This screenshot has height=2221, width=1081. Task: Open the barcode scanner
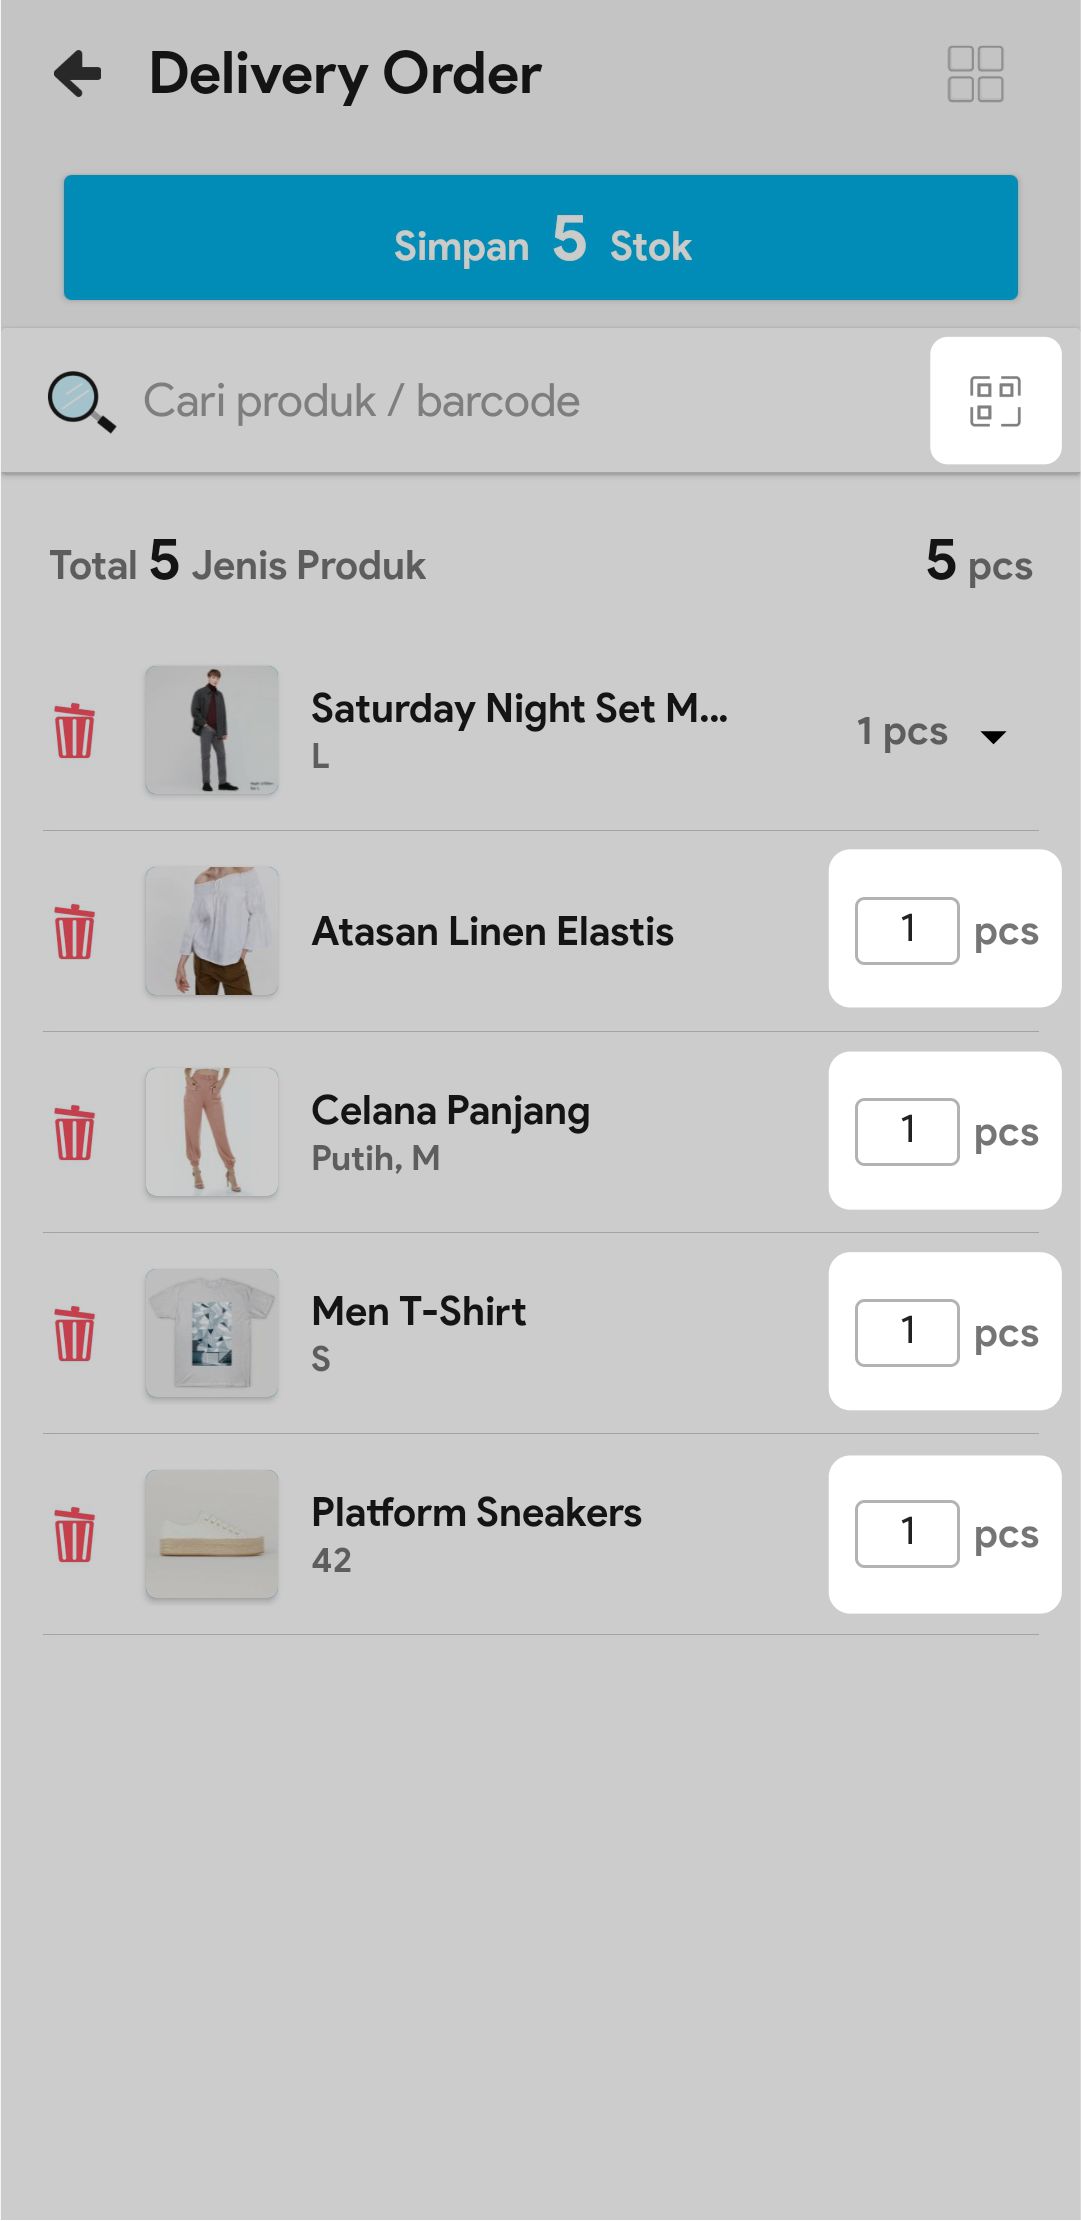(995, 401)
